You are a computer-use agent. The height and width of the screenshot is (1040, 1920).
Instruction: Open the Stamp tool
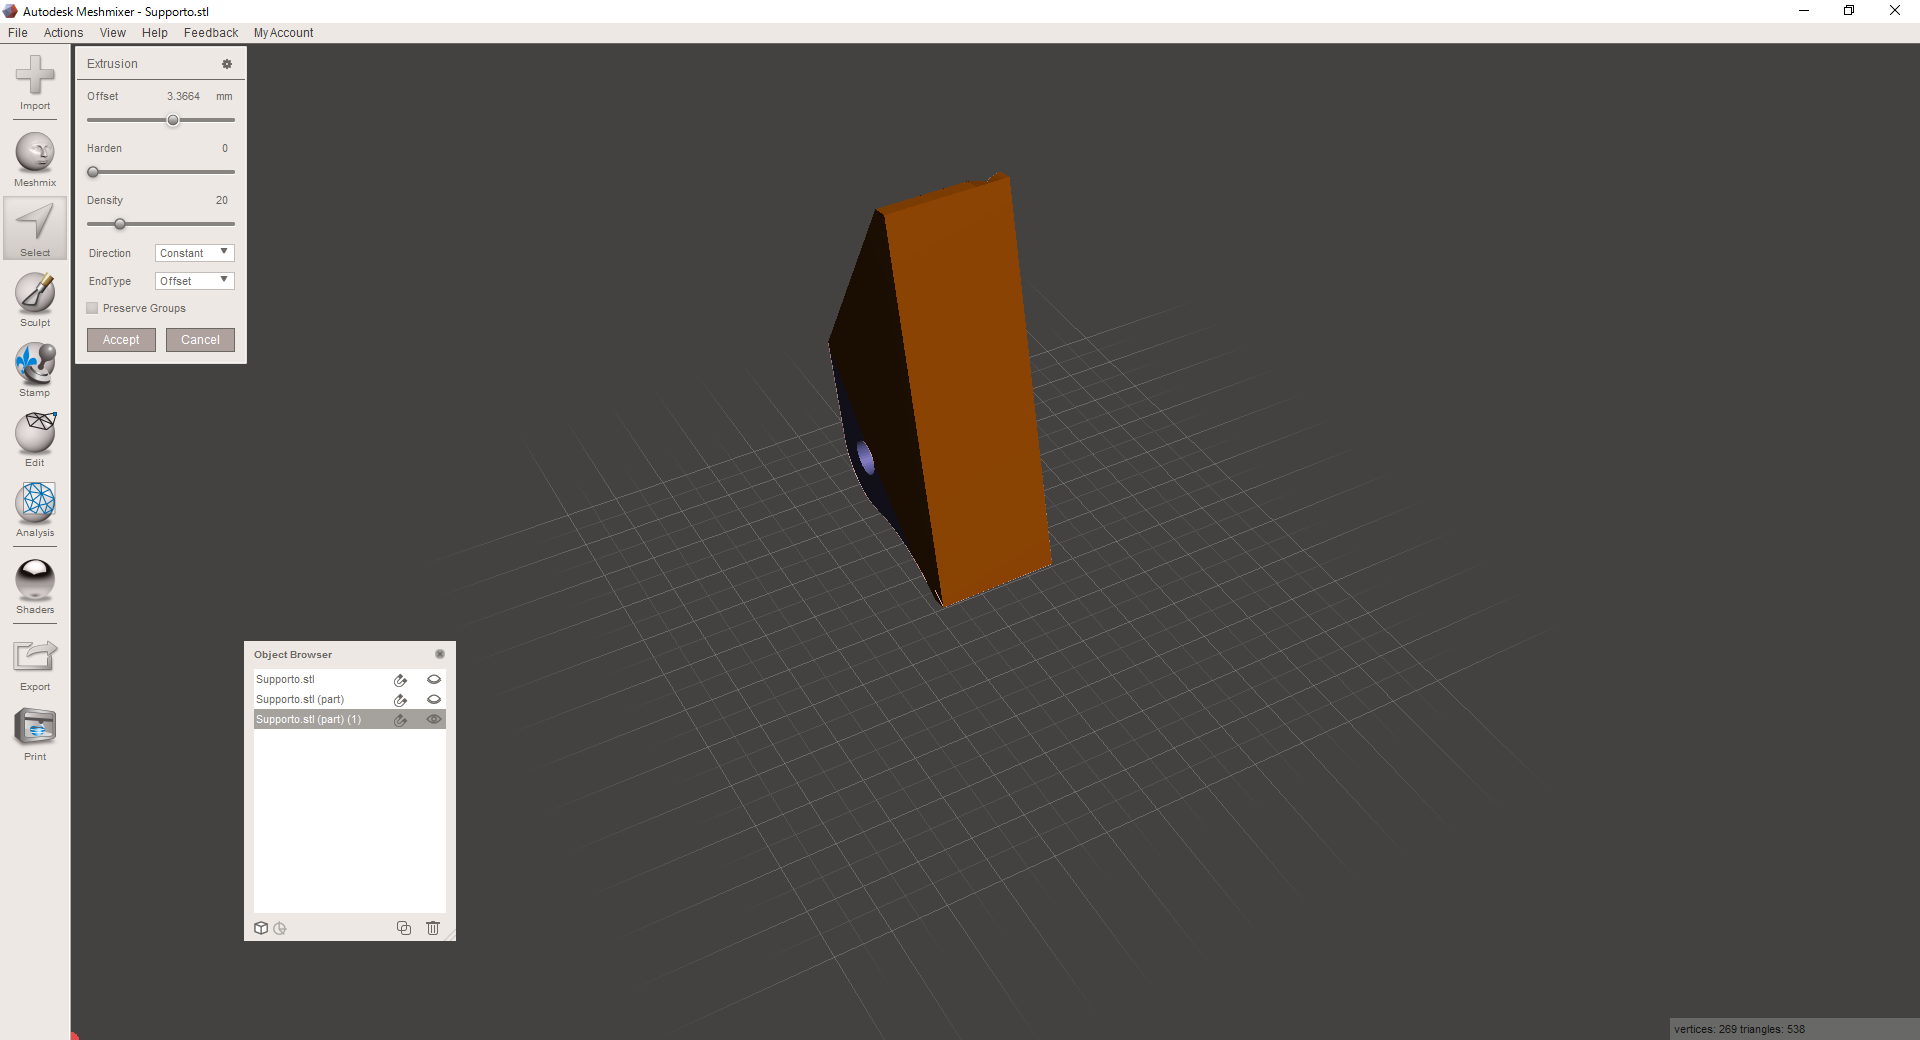(35, 369)
